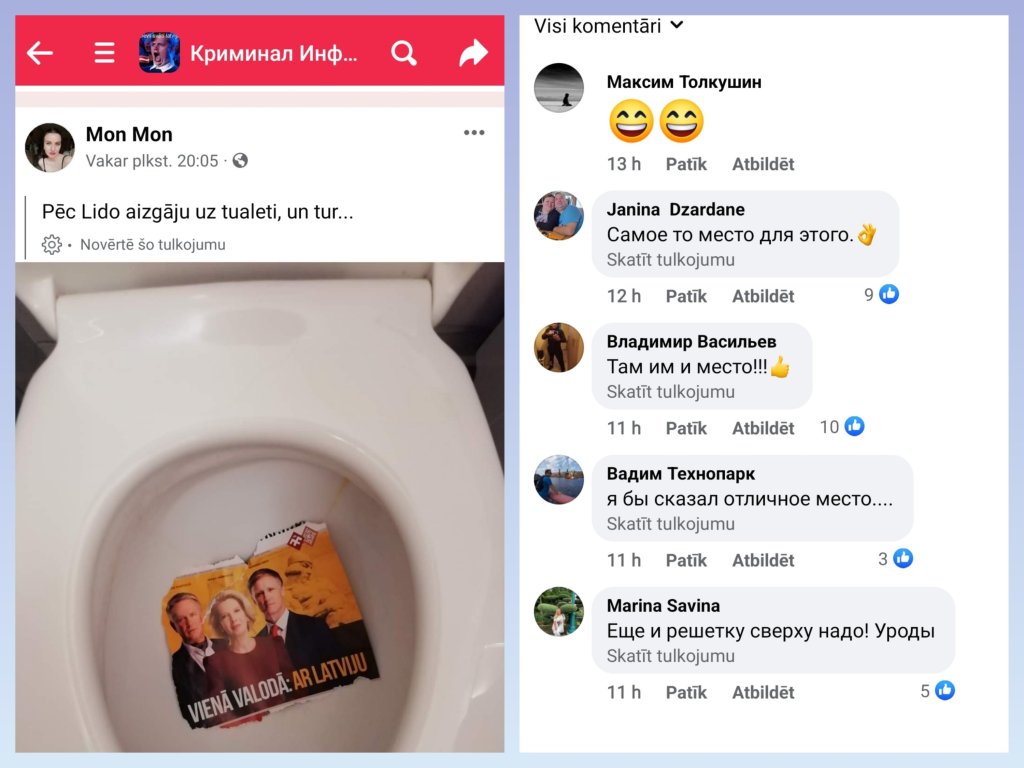The image size is (1024, 768).
Task: Click the Novērtē šo tulkojumu link
Action: pos(153,244)
